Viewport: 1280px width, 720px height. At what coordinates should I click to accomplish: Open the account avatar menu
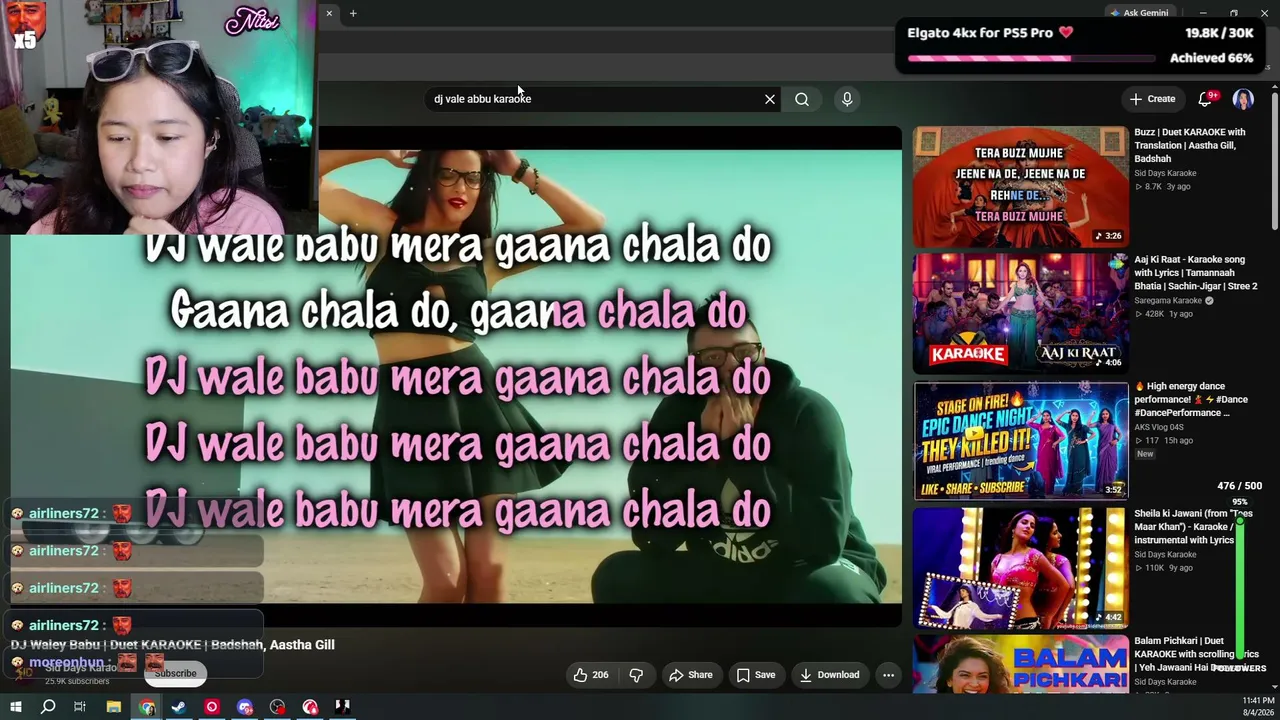pyautogui.click(x=1243, y=99)
